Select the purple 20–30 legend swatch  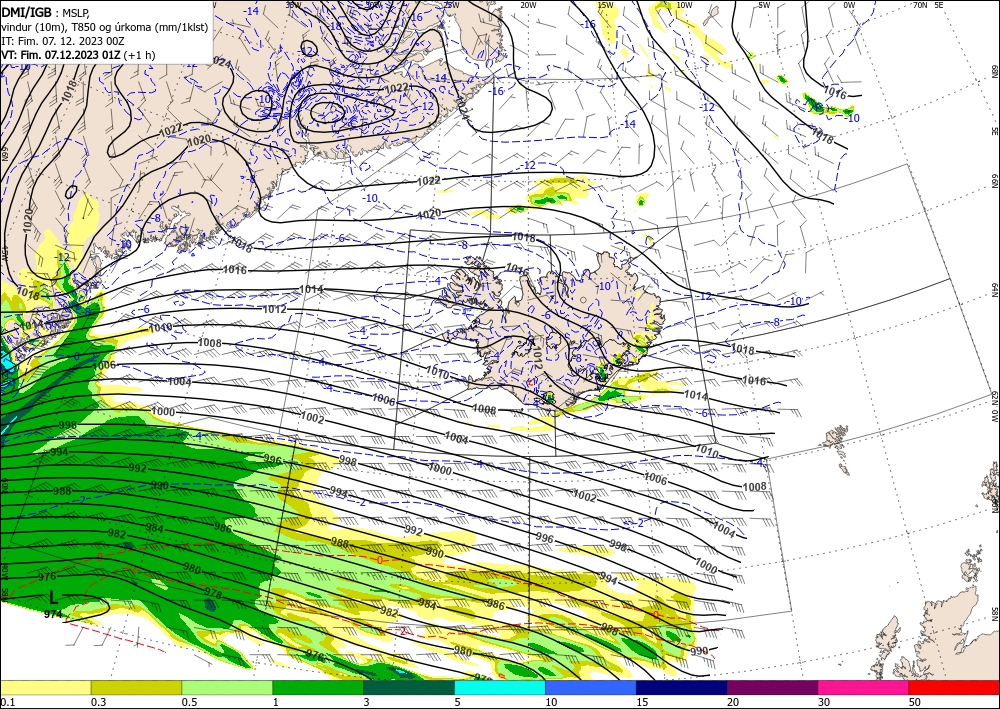tap(772, 687)
